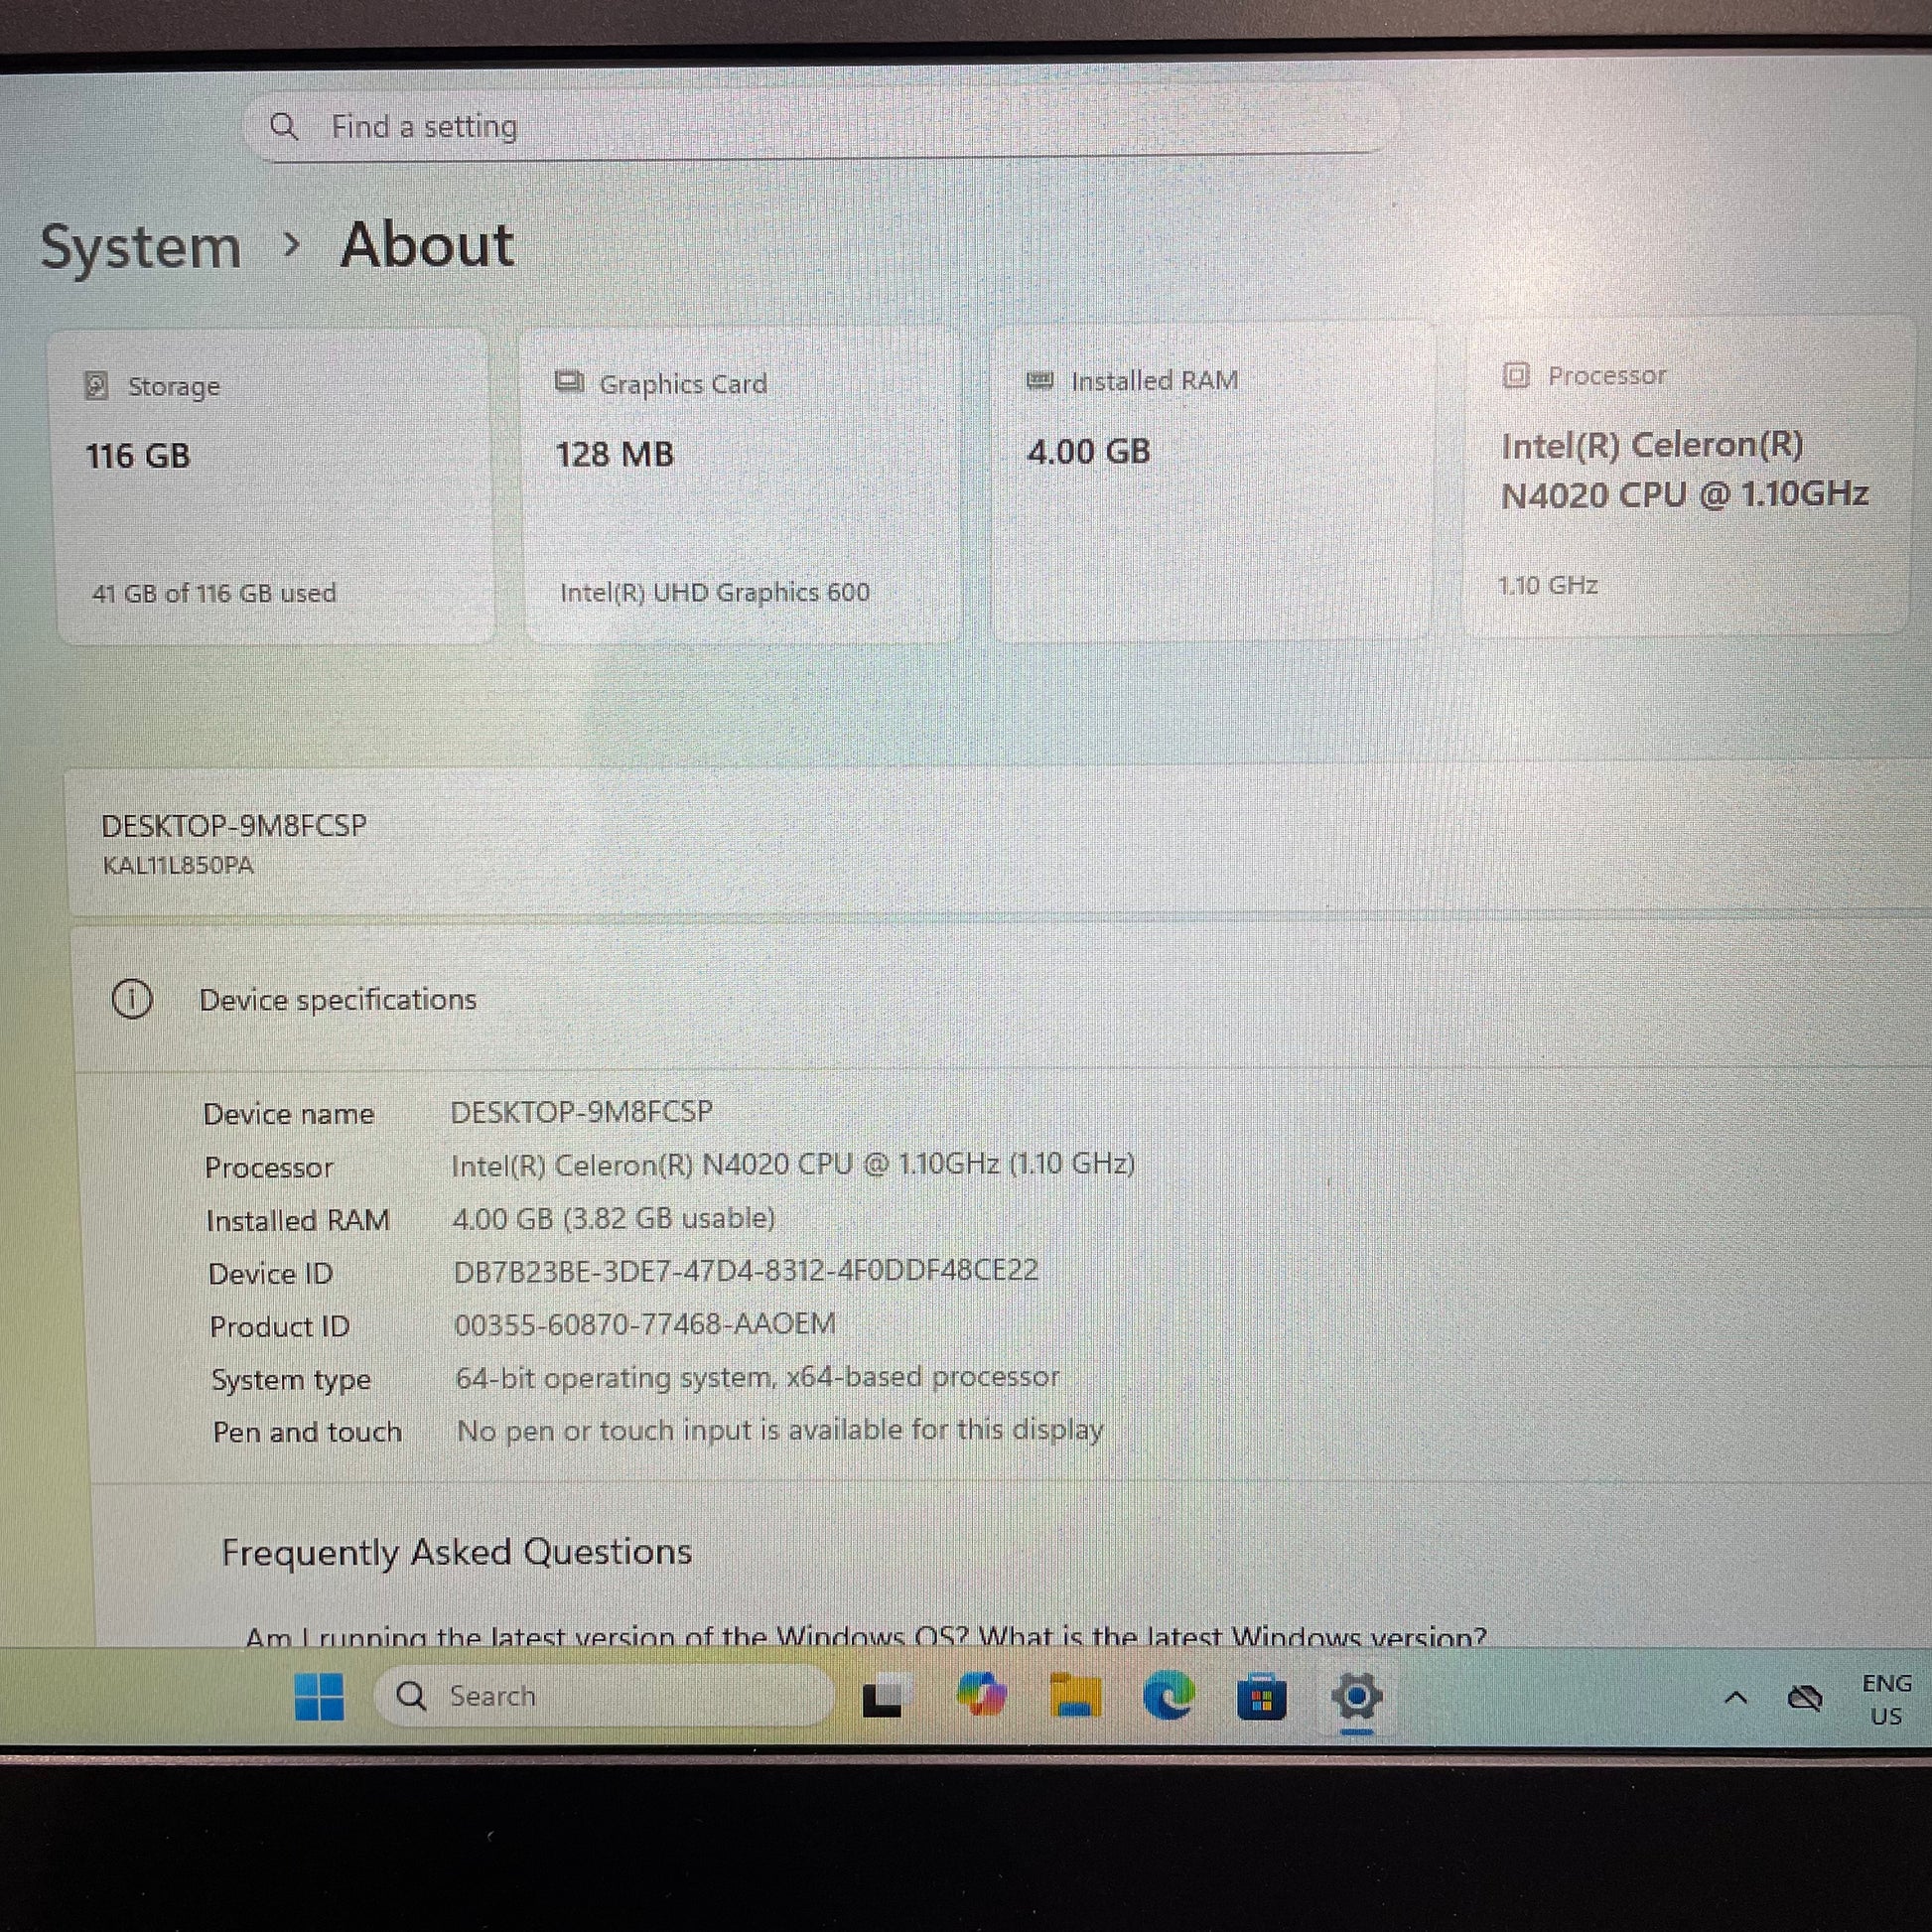The width and height of the screenshot is (1932, 1932).
Task: Click the Installed RAM chip icon
Action: pyautogui.click(x=1040, y=380)
